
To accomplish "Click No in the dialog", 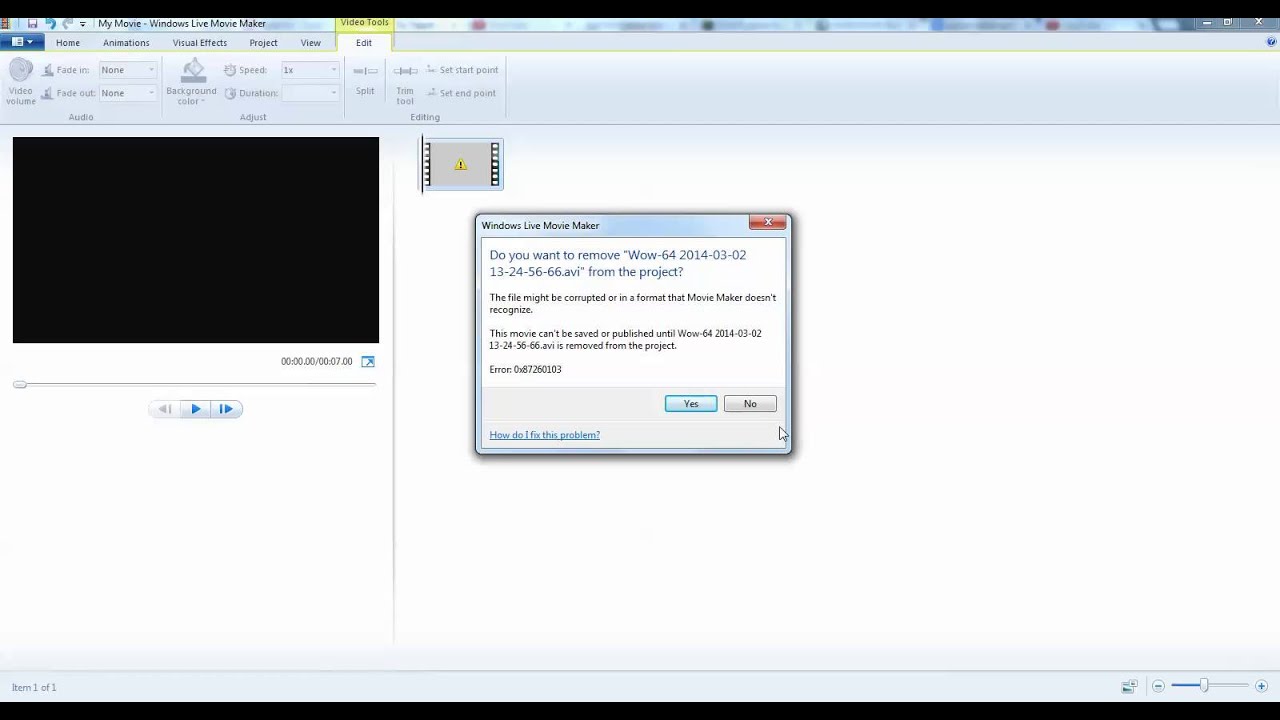I will [x=750, y=404].
